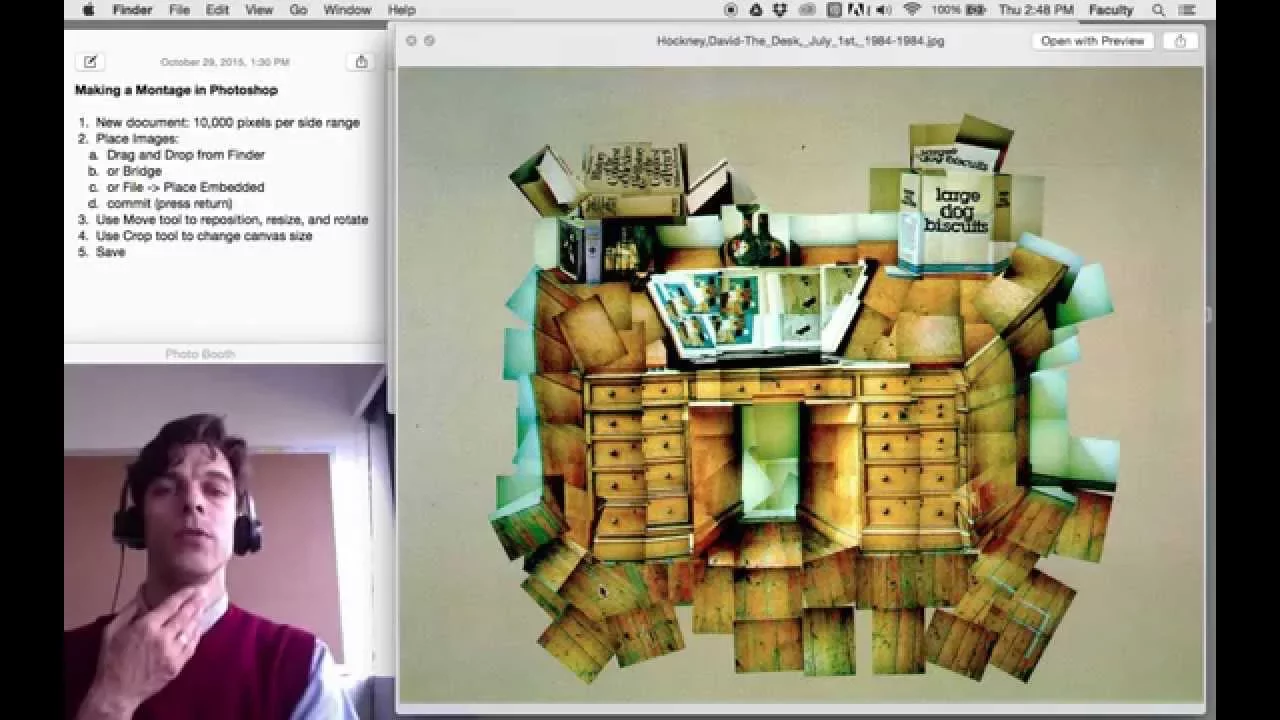Open Spotlight search

pos(1159,10)
